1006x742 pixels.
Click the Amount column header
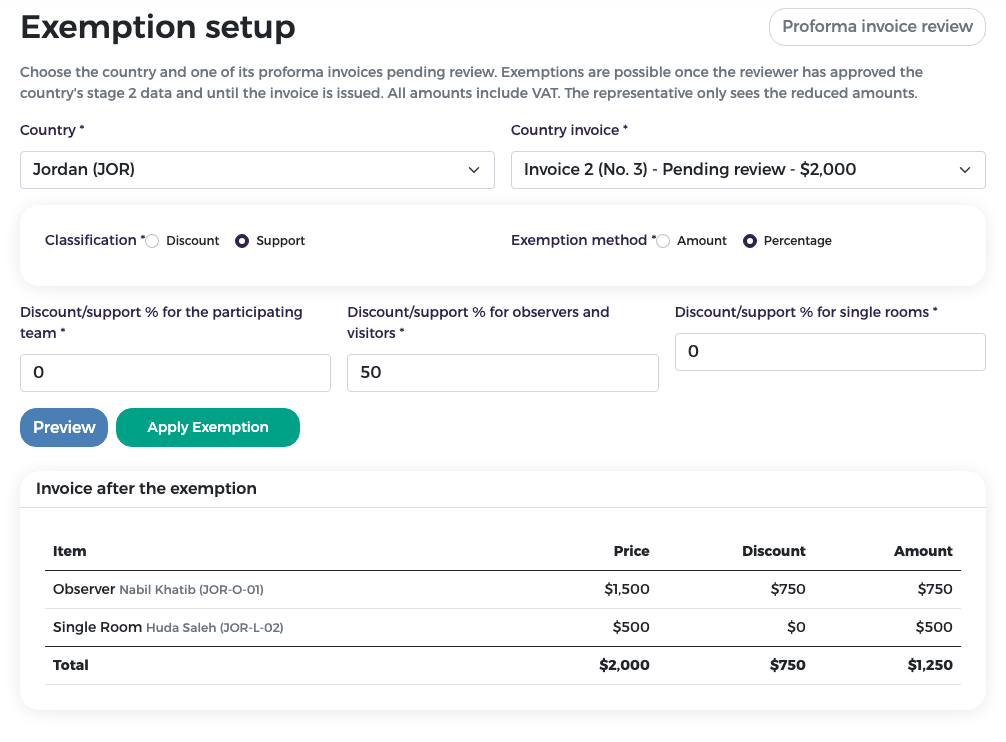click(923, 551)
